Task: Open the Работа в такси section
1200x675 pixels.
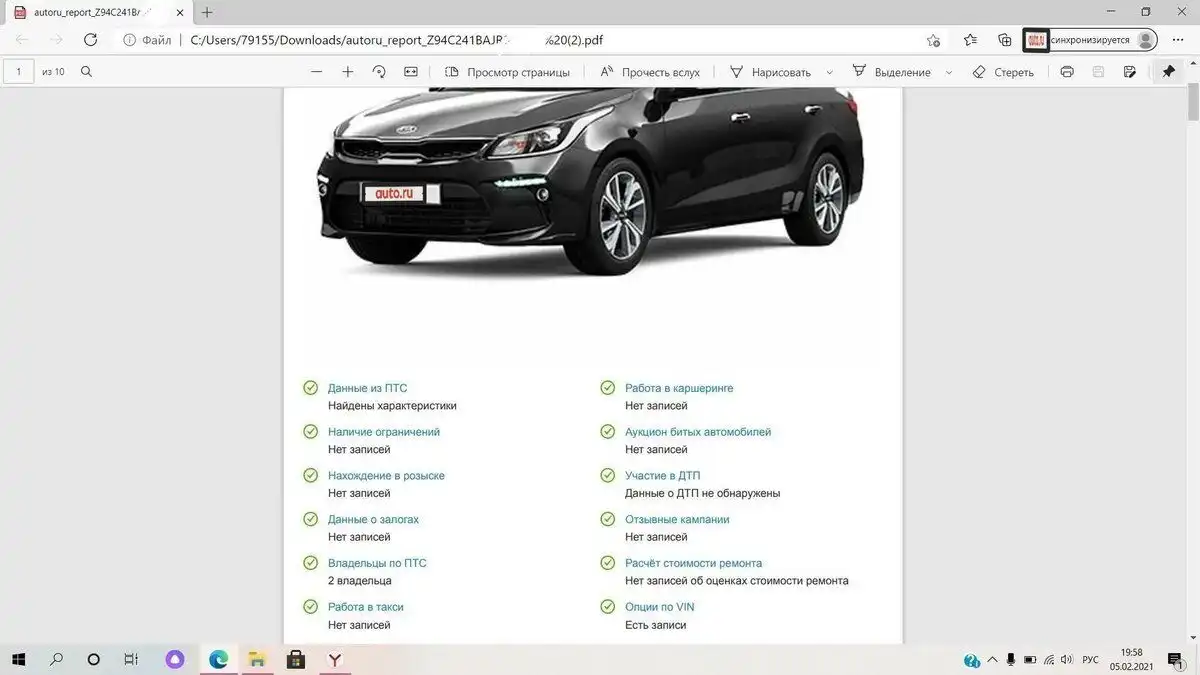Action: pos(365,607)
